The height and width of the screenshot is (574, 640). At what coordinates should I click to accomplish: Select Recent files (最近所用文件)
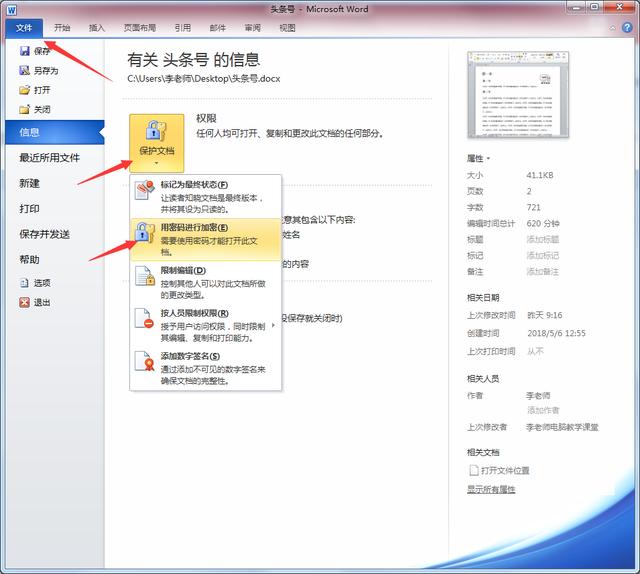click(49, 158)
